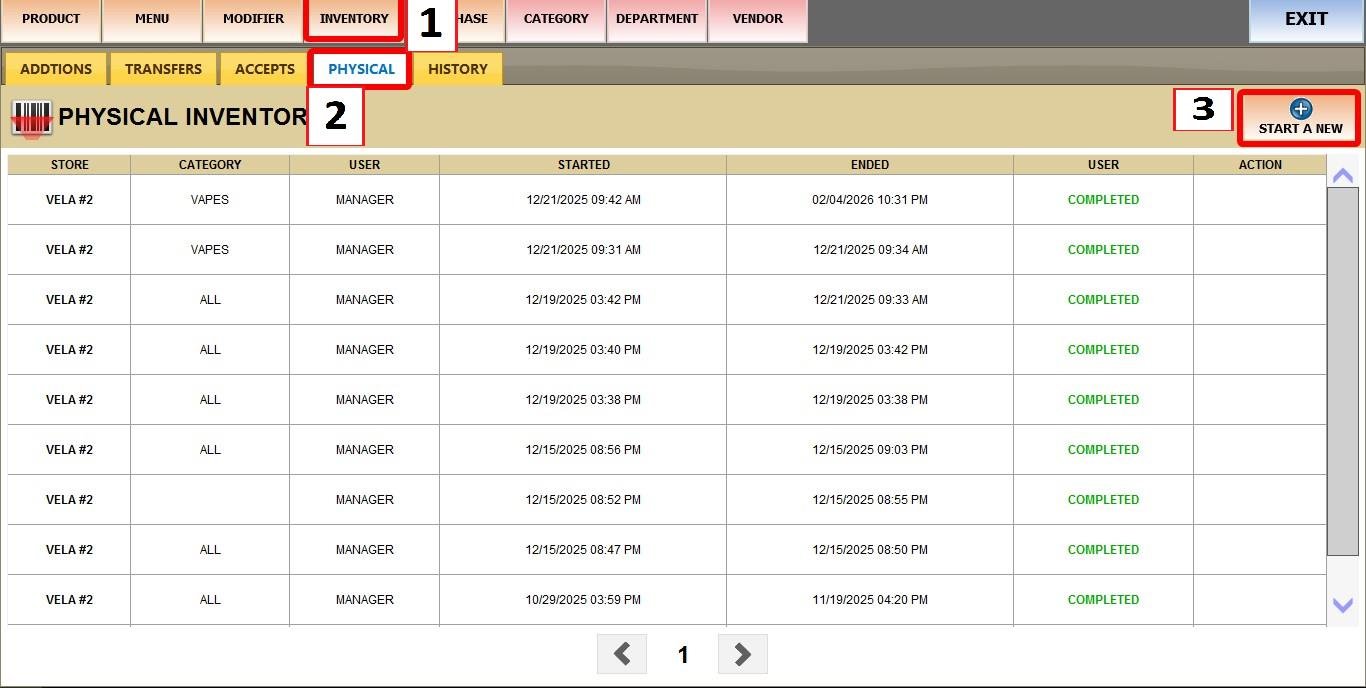This screenshot has height=688, width=1366.
Task: Open the Product section
Action: (51, 19)
